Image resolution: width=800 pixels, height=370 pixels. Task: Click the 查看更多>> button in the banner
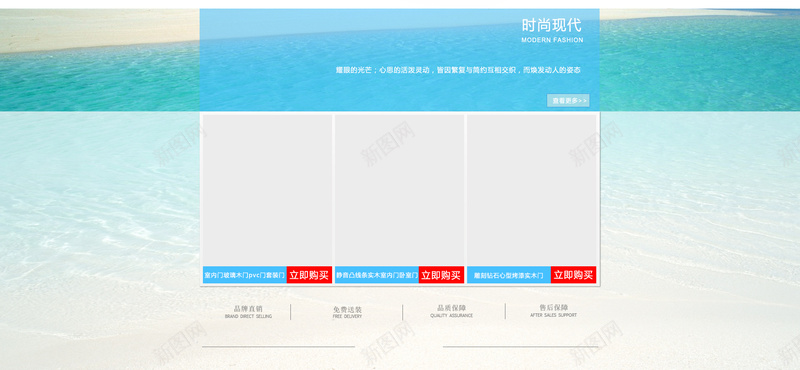[x=568, y=101]
